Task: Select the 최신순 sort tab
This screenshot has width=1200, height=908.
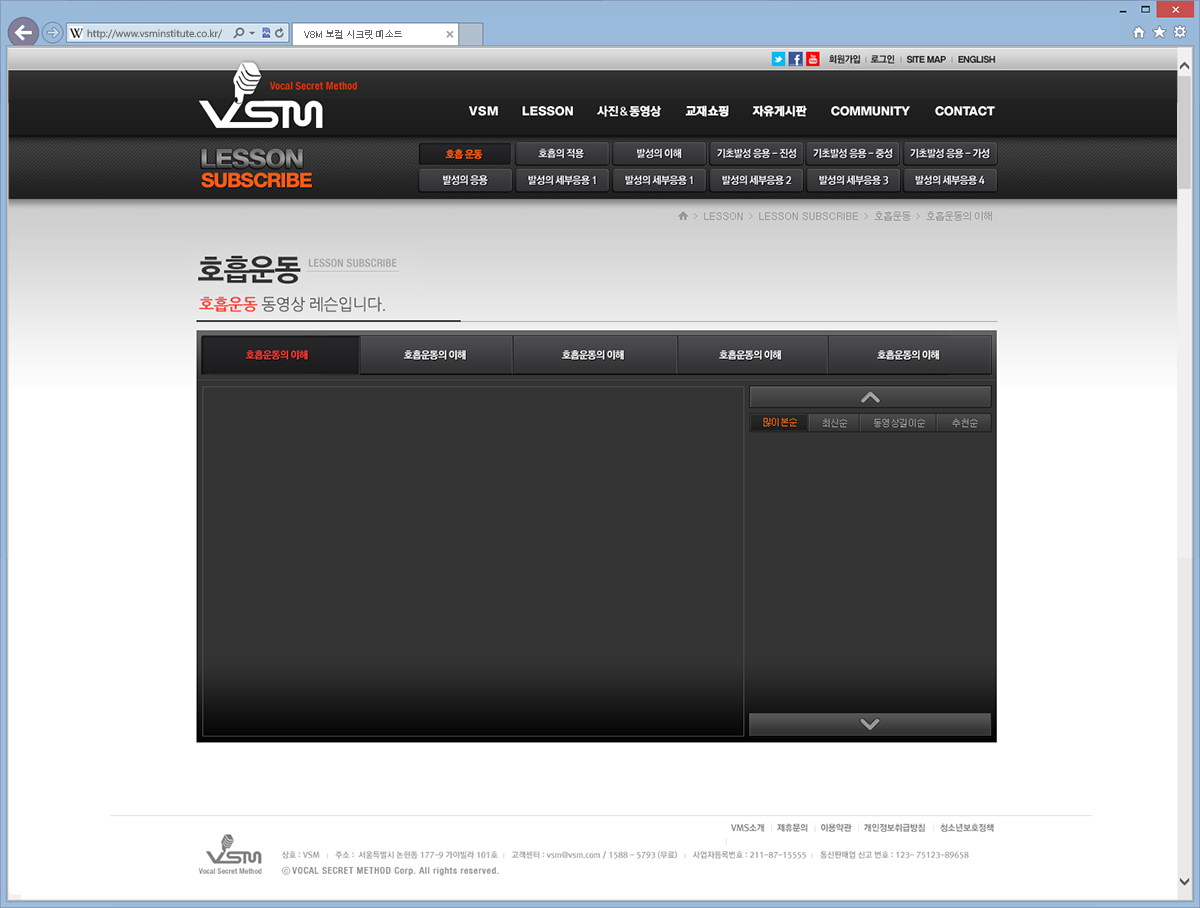Action: pos(833,423)
